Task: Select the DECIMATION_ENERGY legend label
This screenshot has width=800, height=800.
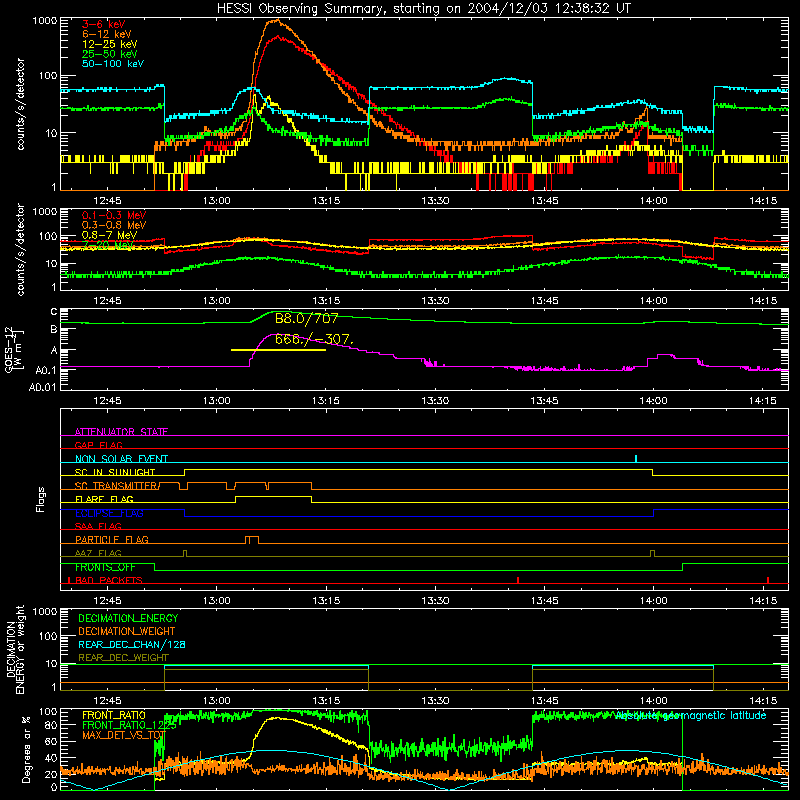Action: point(128,618)
